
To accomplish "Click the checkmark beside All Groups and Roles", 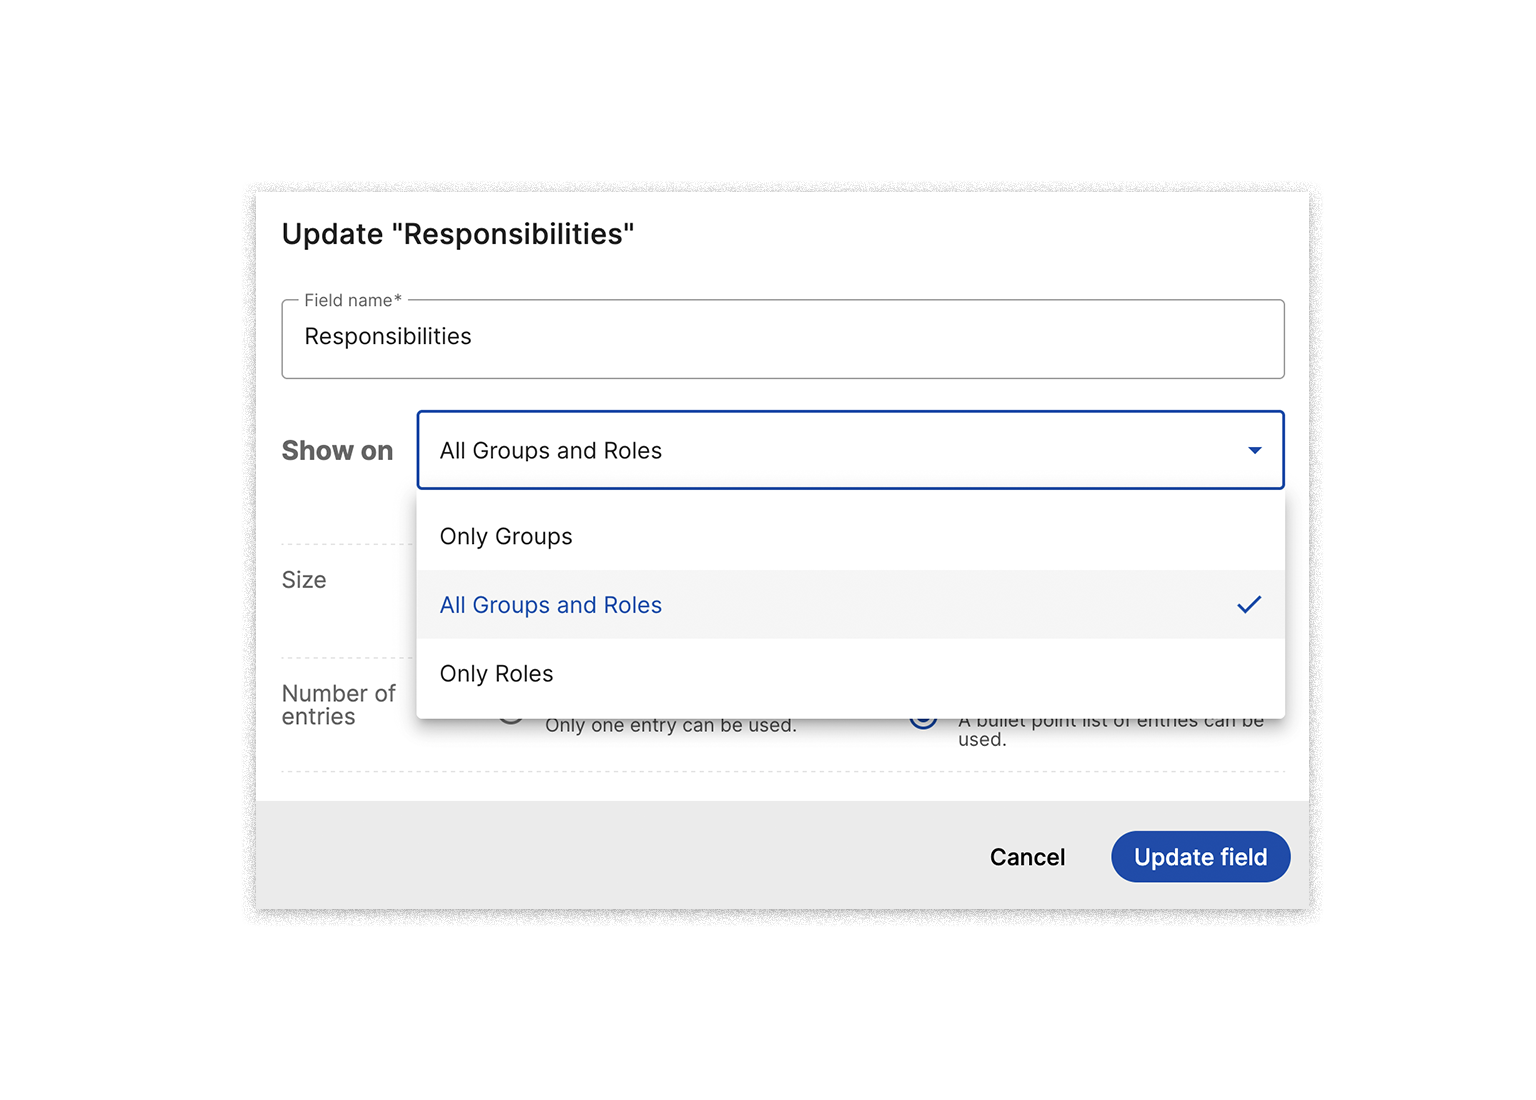I will coord(1249,605).
